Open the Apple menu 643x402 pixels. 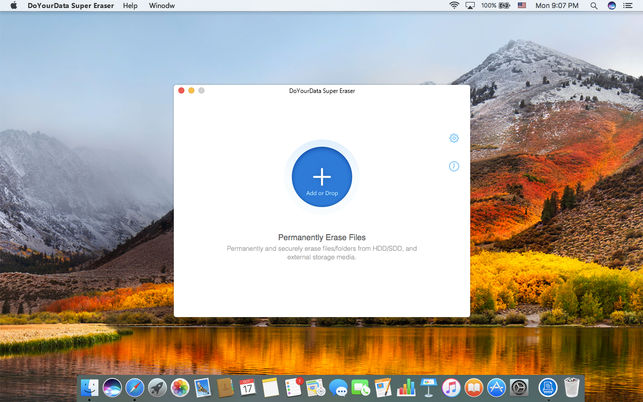14,5
